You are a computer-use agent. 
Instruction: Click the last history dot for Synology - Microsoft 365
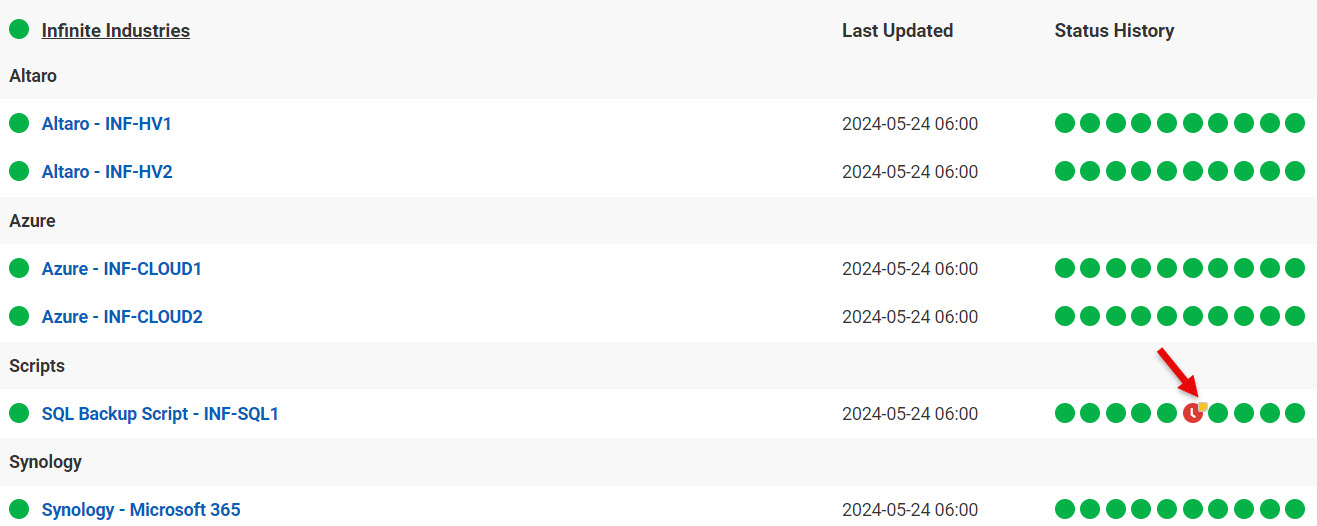pos(1295,510)
